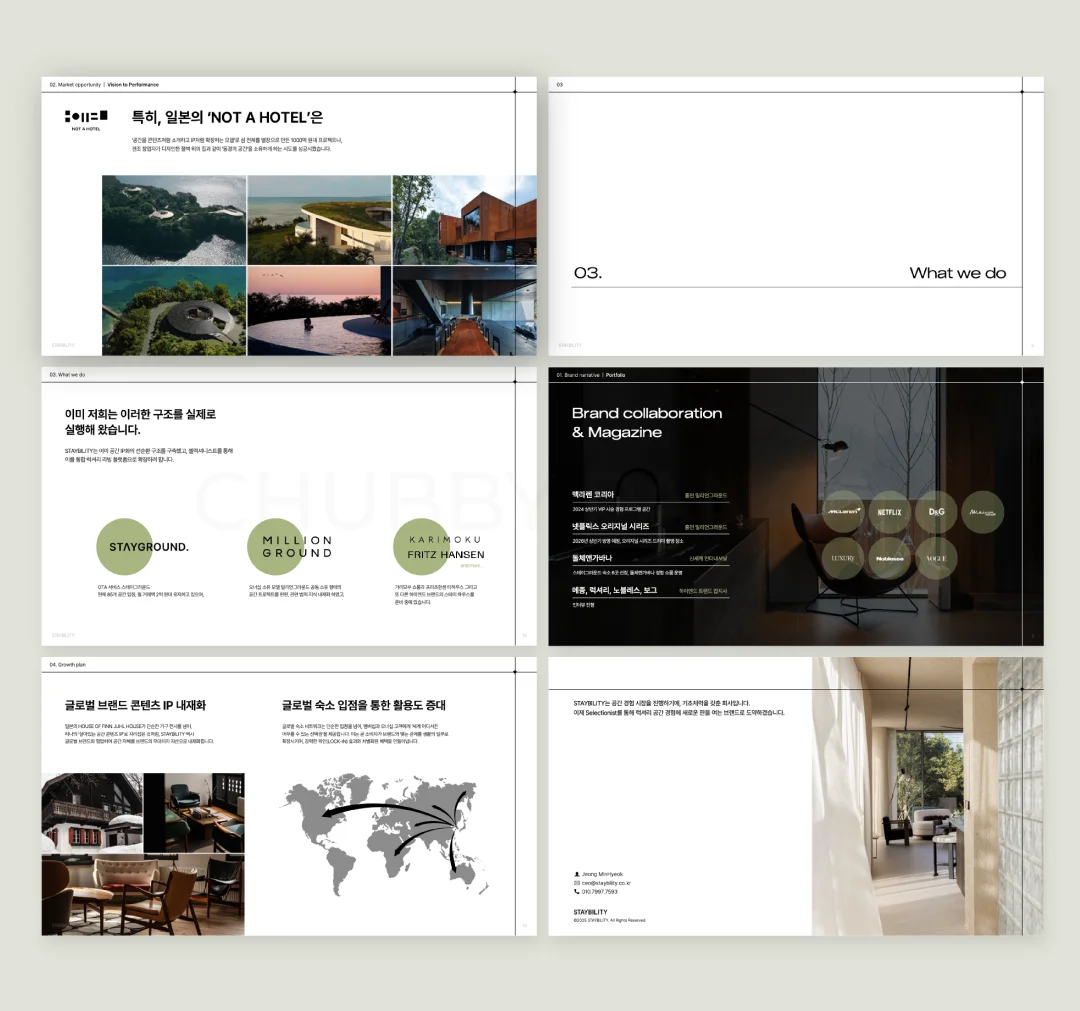Click the D&G logo circle
This screenshot has width=1080, height=1011.
[936, 512]
